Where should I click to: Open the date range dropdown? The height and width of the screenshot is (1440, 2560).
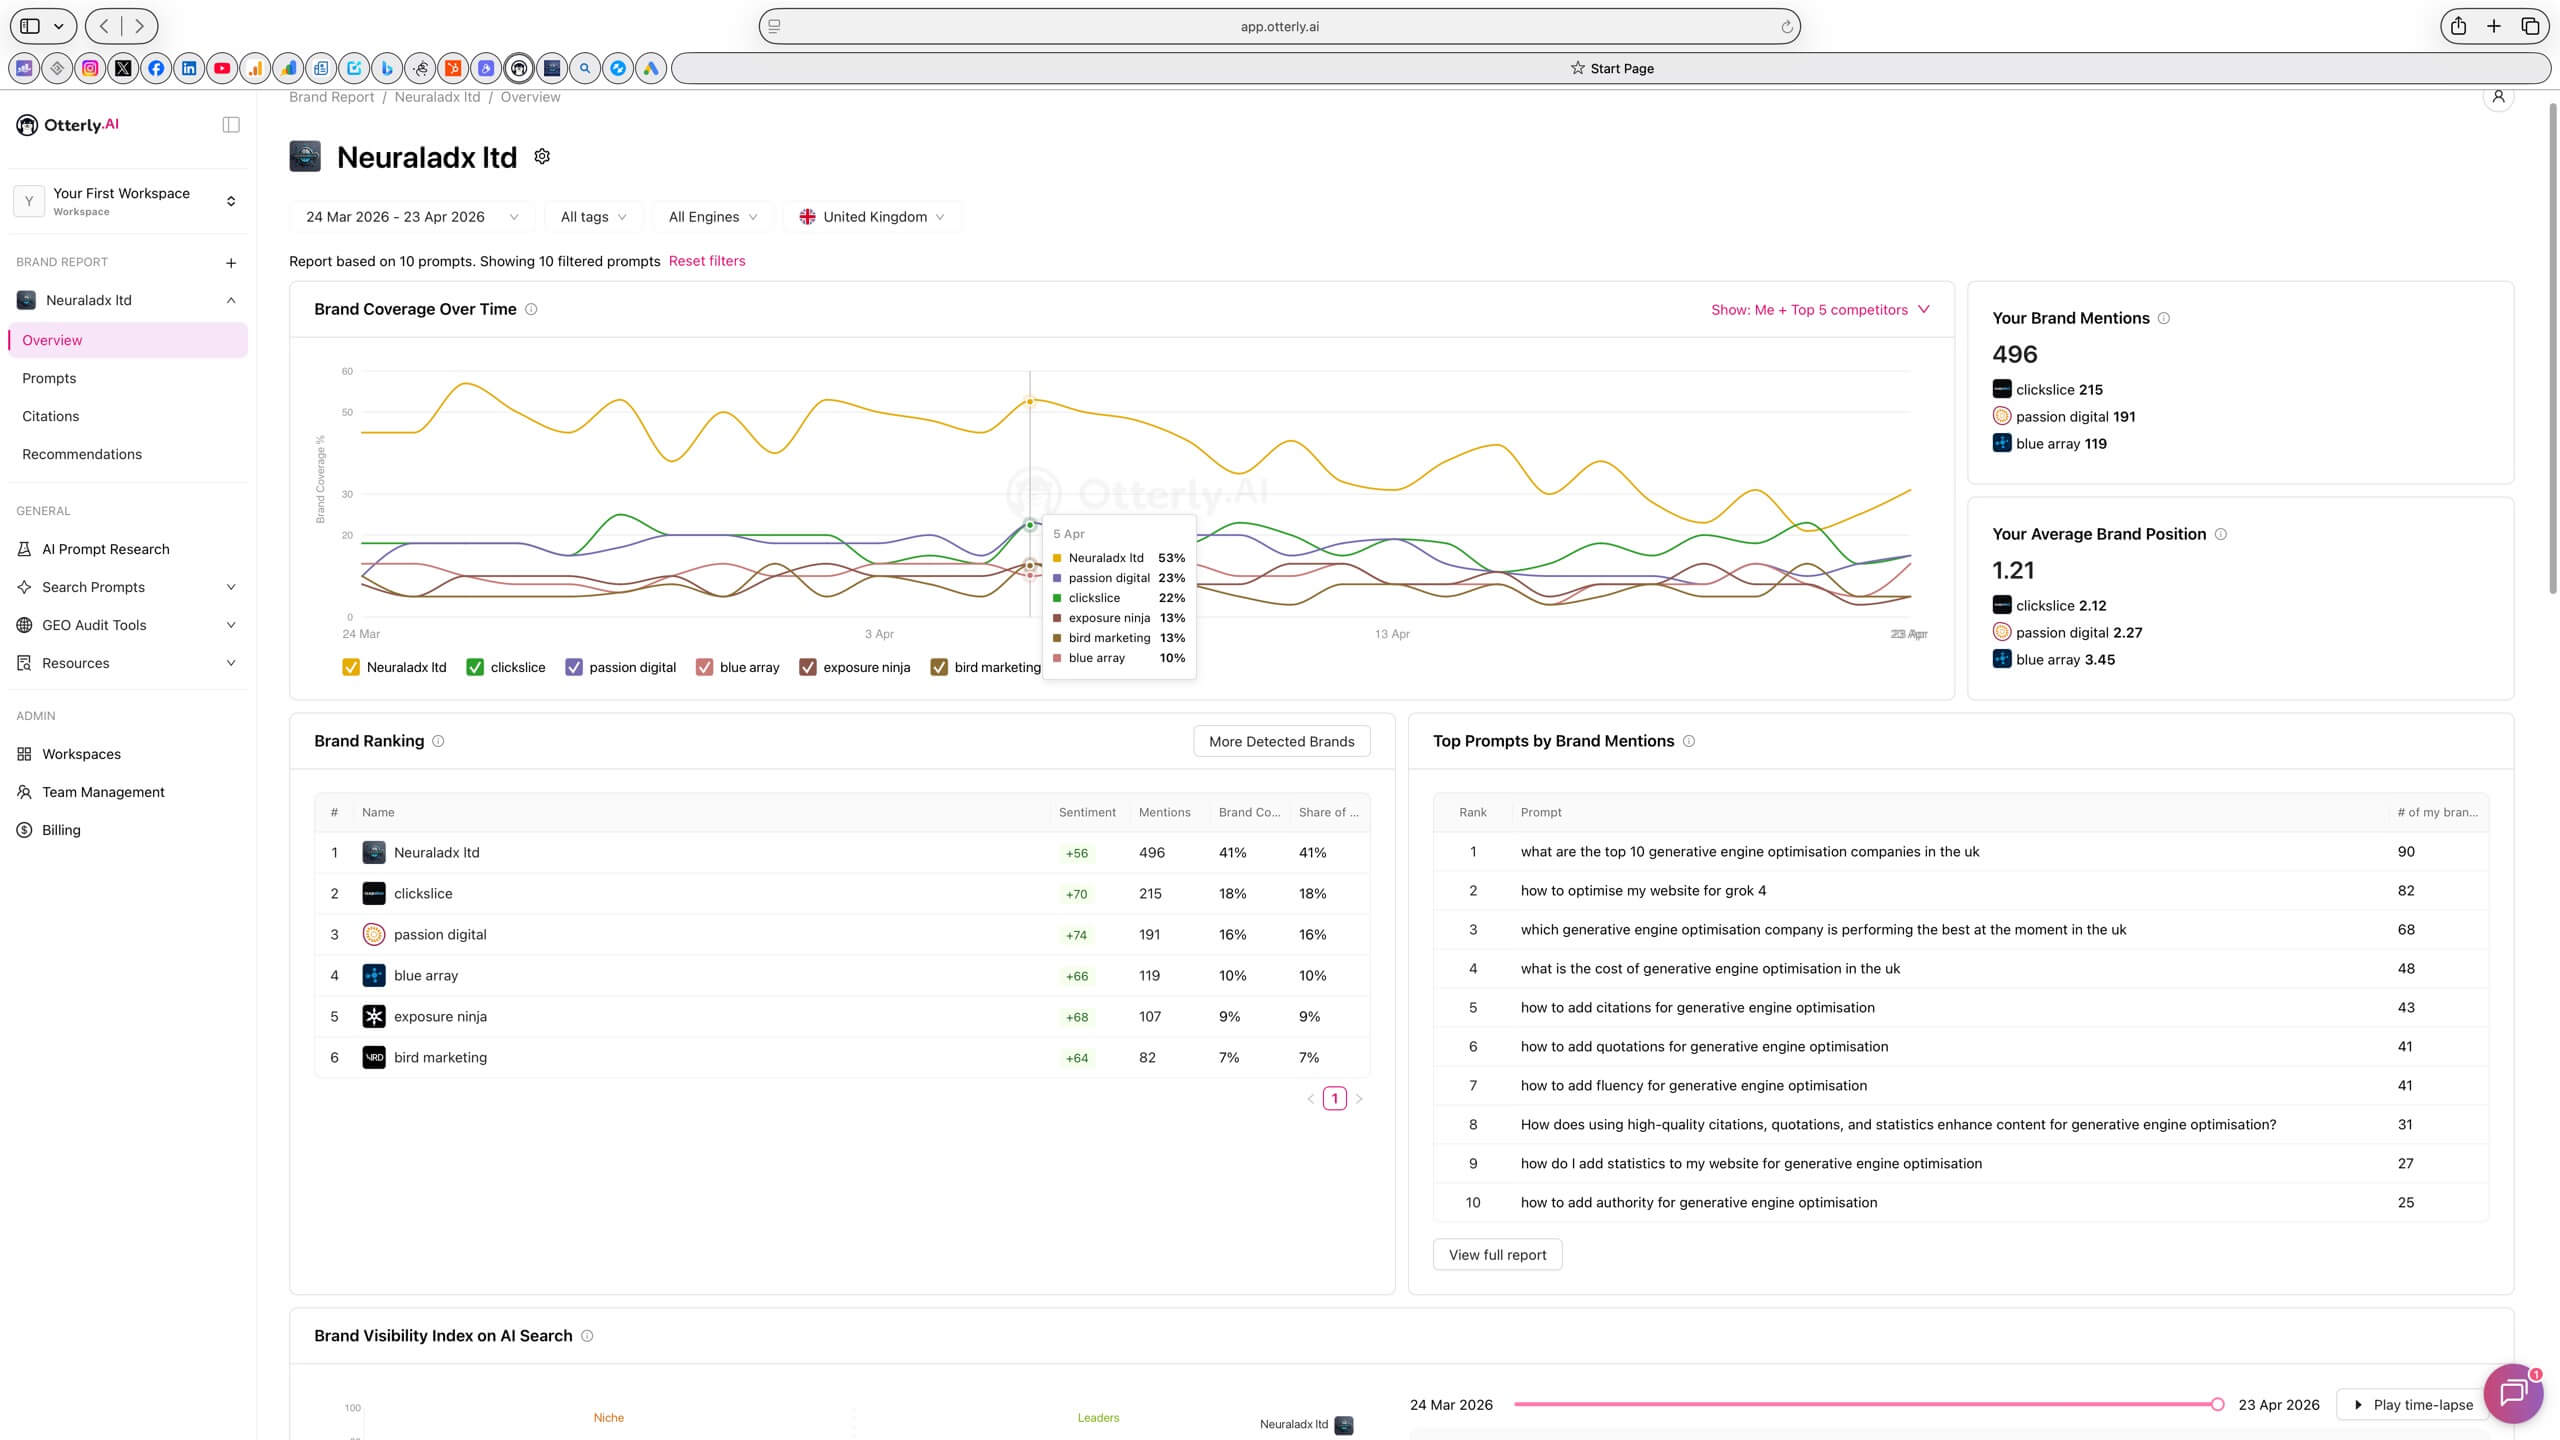click(x=412, y=217)
